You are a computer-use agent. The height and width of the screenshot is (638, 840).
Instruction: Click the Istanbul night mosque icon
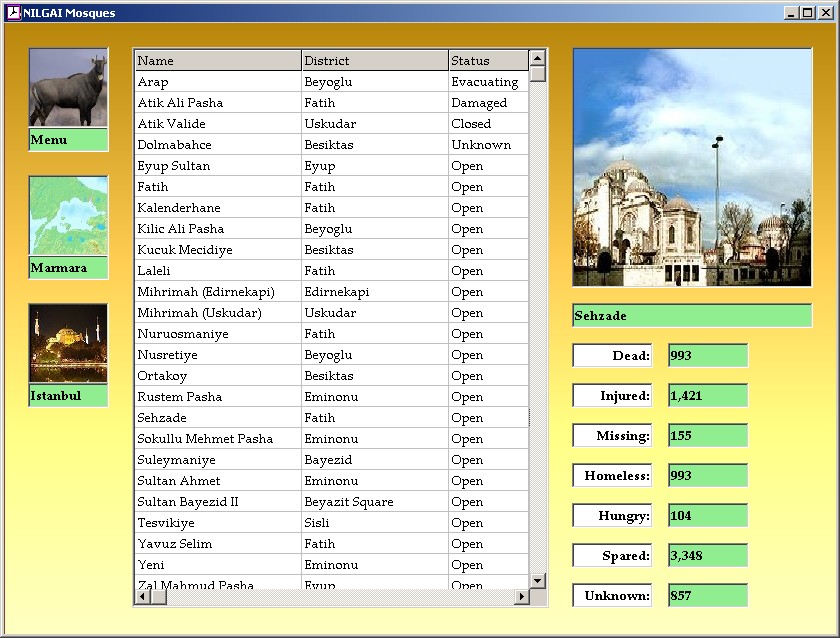68,343
